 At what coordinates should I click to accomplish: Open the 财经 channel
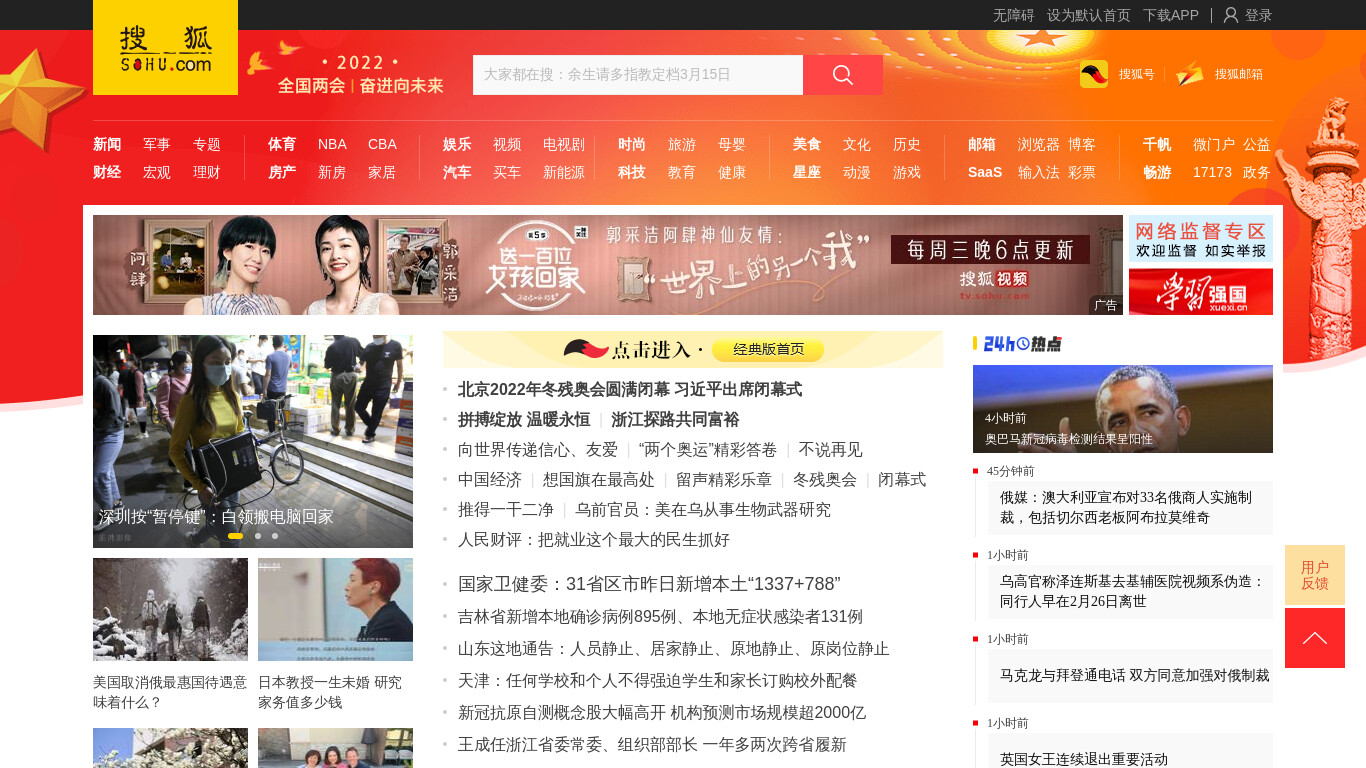coord(107,172)
